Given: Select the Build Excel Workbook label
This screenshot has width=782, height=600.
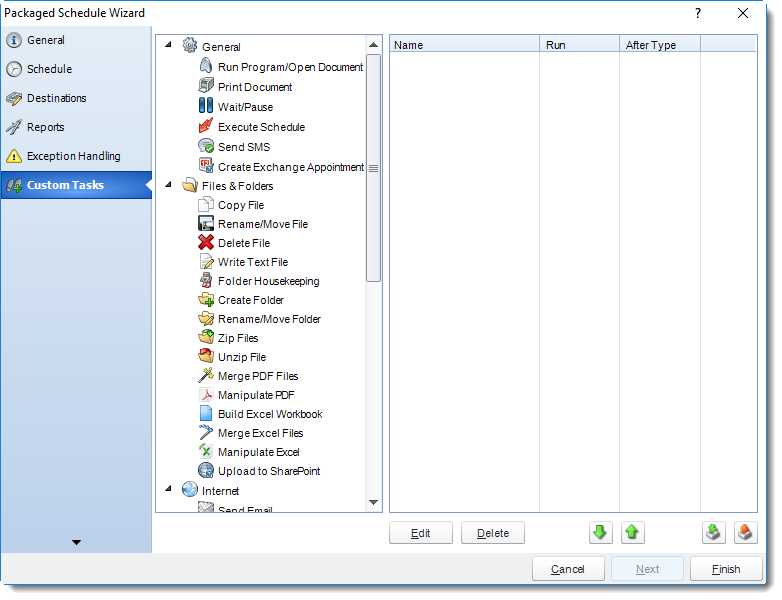Looking at the screenshot, I should point(270,414).
